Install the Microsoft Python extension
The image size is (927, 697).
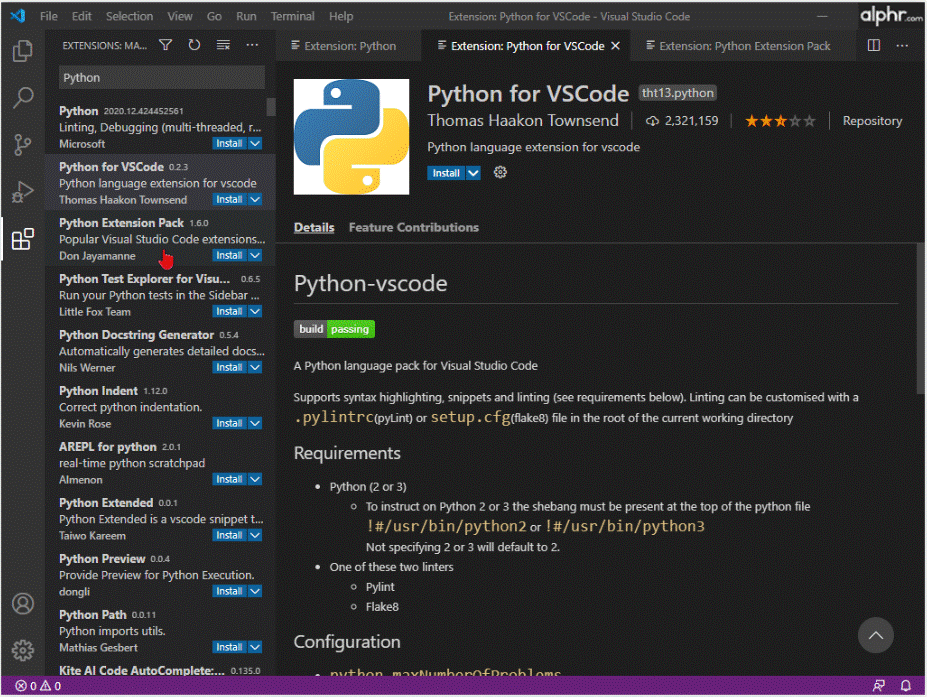229,144
